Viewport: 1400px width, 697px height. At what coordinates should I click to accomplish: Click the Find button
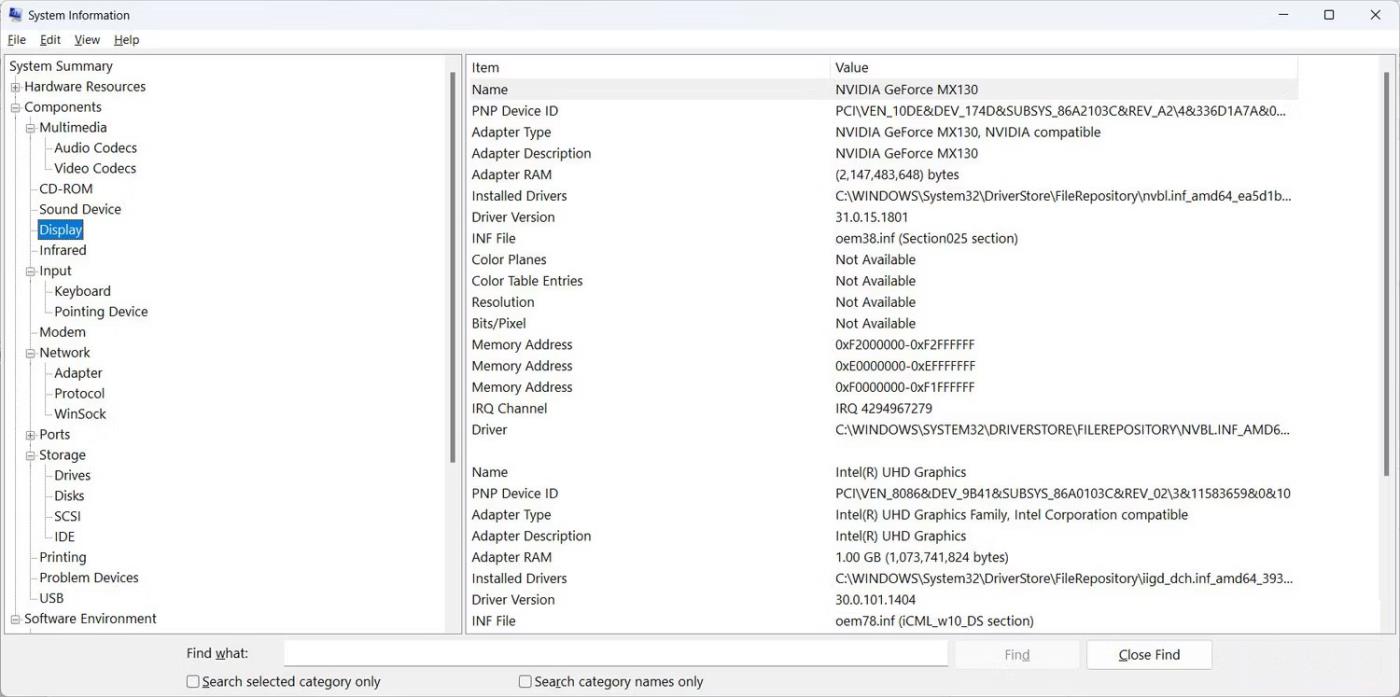1017,655
